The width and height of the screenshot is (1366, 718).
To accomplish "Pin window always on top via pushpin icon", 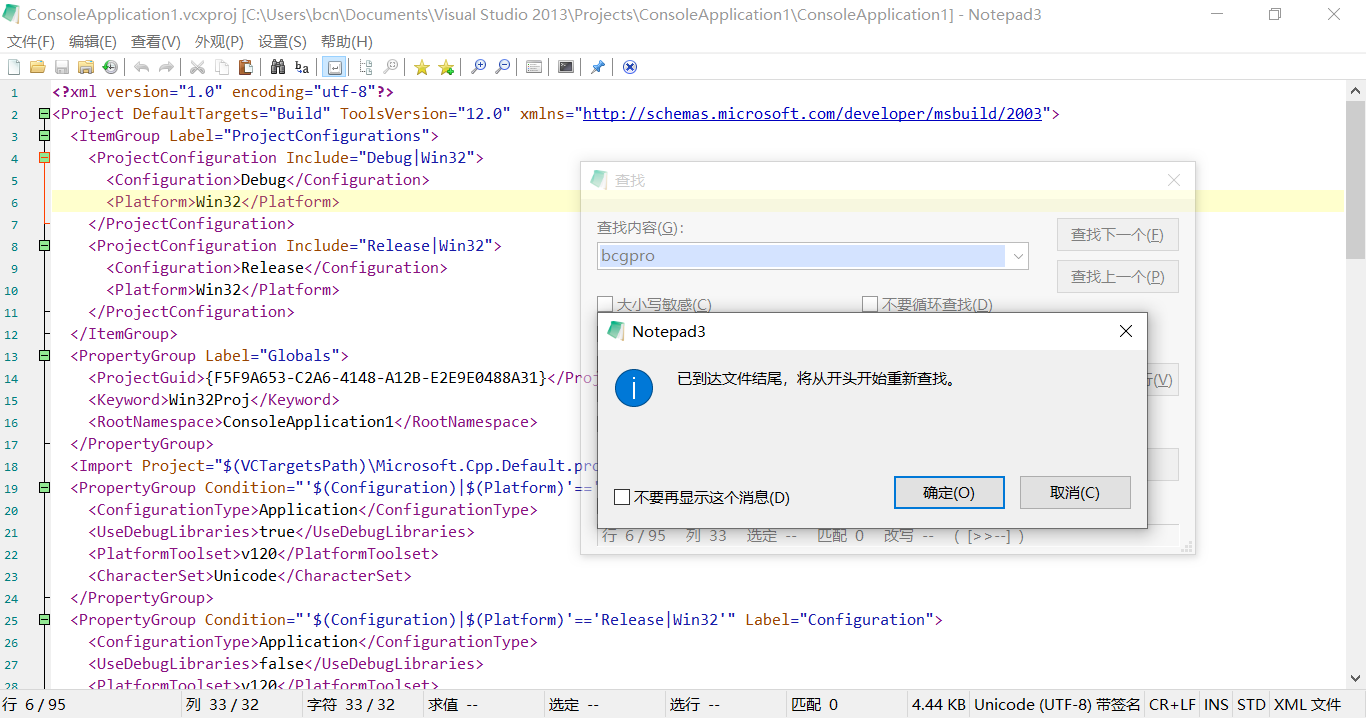I will 597,67.
